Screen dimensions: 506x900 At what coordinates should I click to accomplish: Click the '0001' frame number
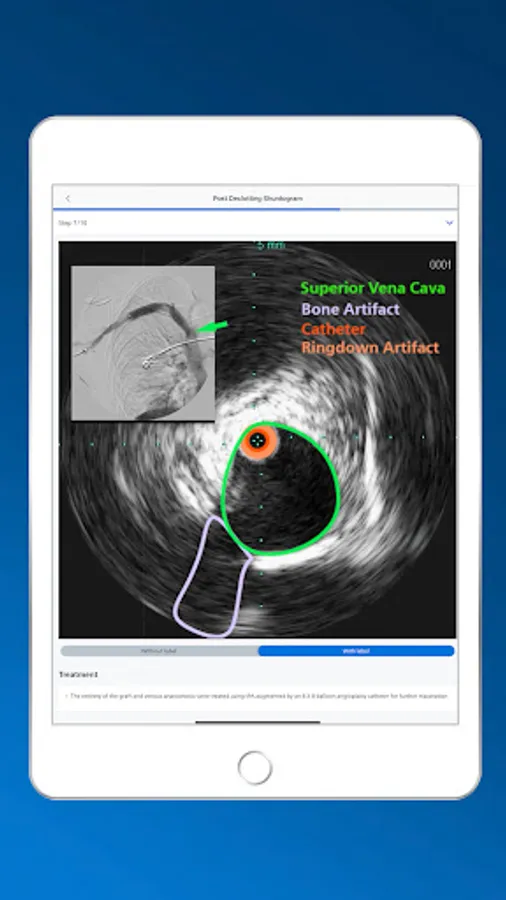(x=440, y=265)
